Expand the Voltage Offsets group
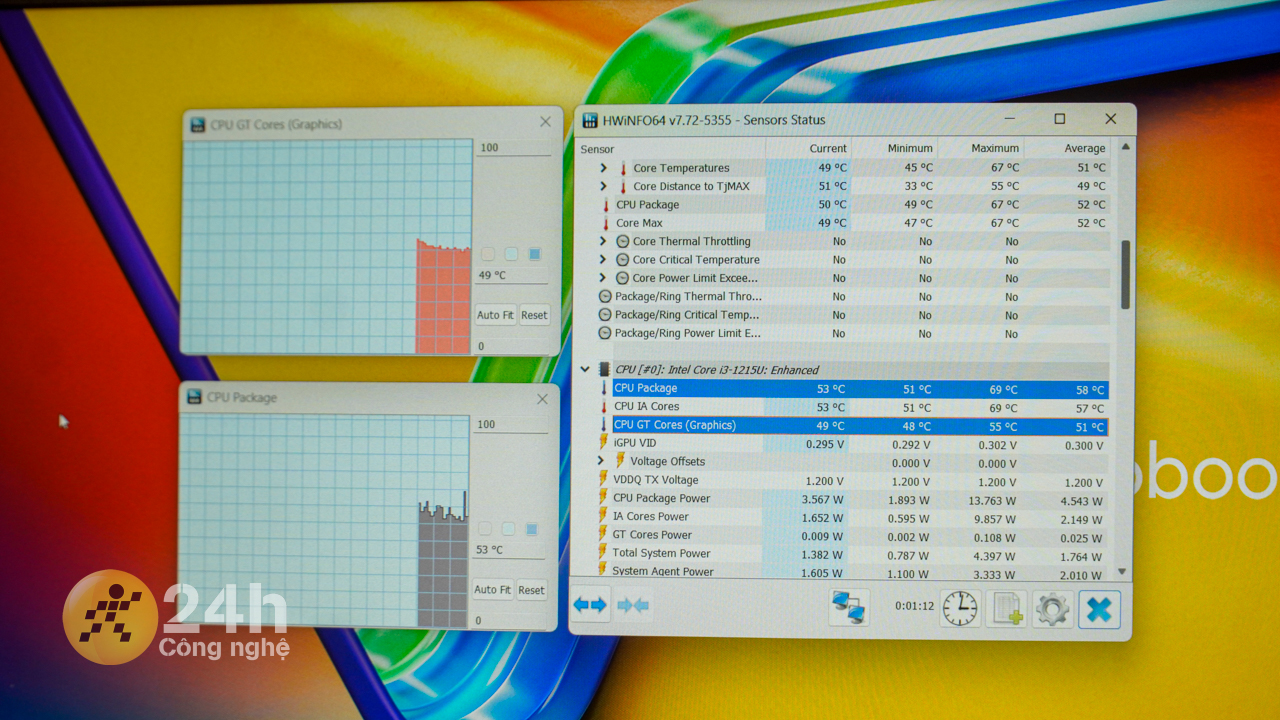 [x=601, y=461]
